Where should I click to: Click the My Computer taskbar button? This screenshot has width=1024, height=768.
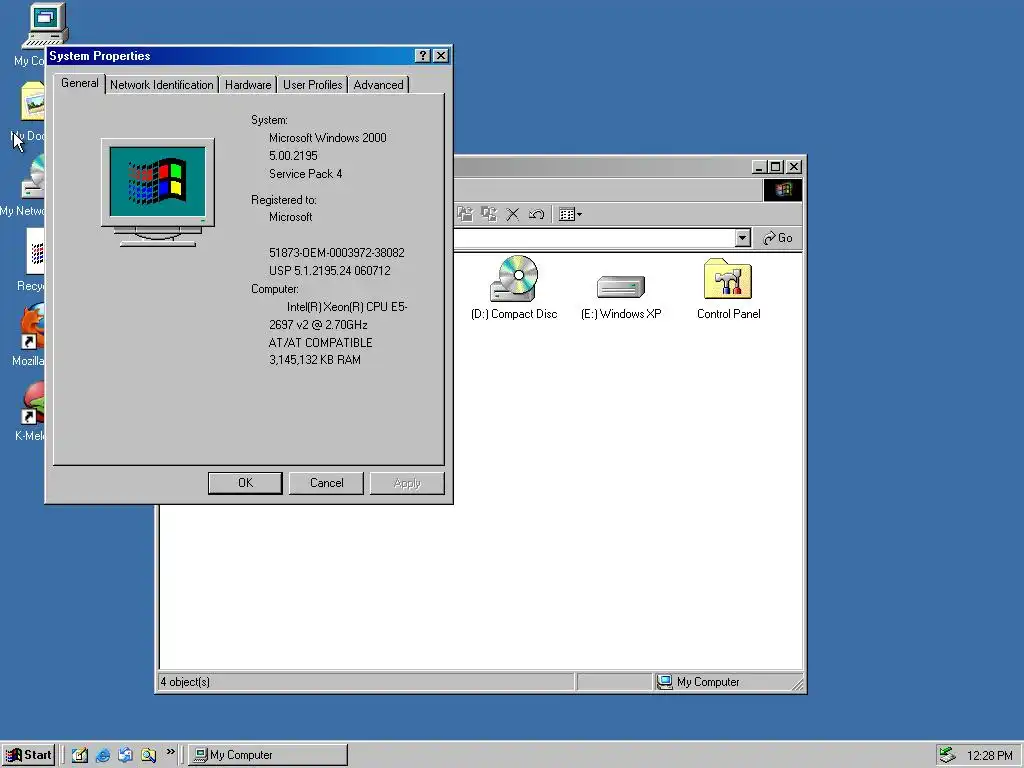pos(268,755)
